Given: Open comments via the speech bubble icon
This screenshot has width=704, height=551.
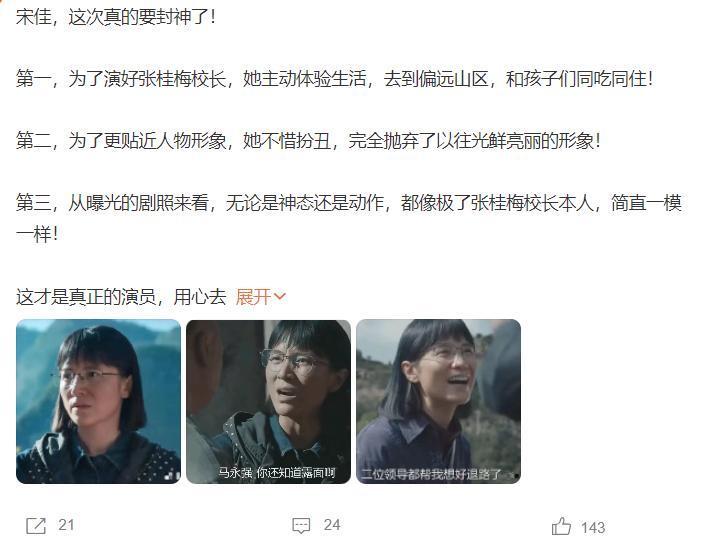Looking at the screenshot, I should click(x=301, y=525).
